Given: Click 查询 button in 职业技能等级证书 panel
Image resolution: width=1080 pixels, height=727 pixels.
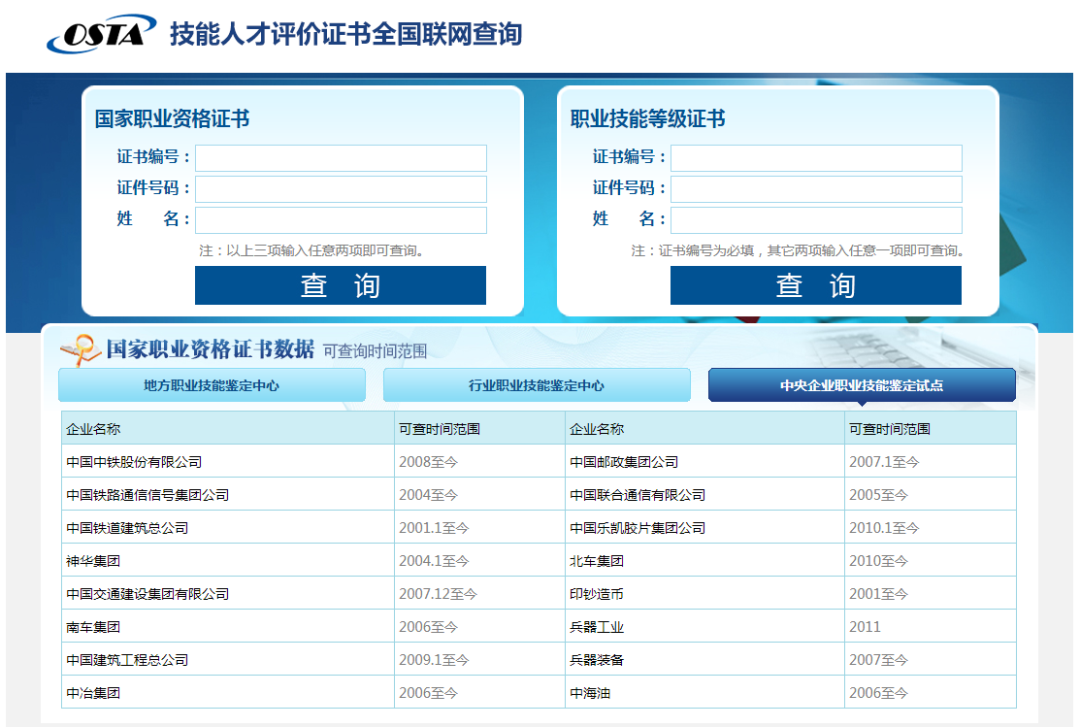Looking at the screenshot, I should (816, 285).
